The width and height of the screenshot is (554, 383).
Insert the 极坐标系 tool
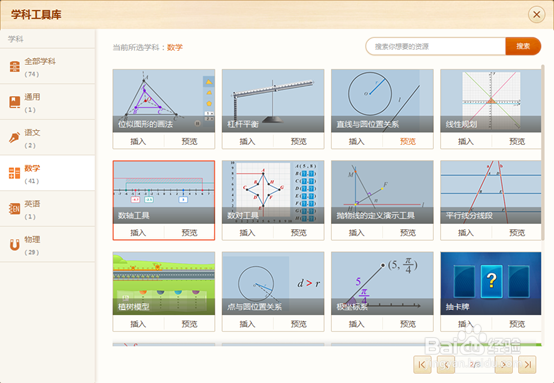click(356, 324)
